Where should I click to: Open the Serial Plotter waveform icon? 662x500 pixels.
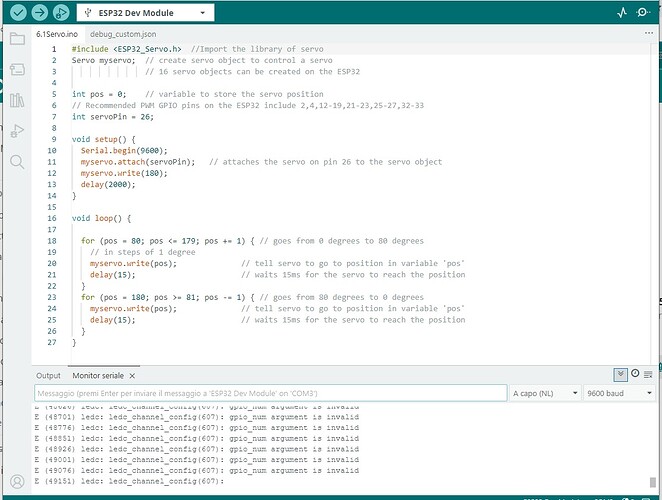(x=621, y=13)
